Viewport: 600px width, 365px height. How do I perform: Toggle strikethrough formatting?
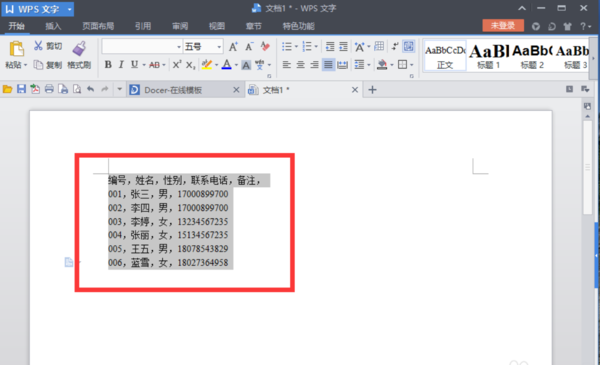click(154, 65)
